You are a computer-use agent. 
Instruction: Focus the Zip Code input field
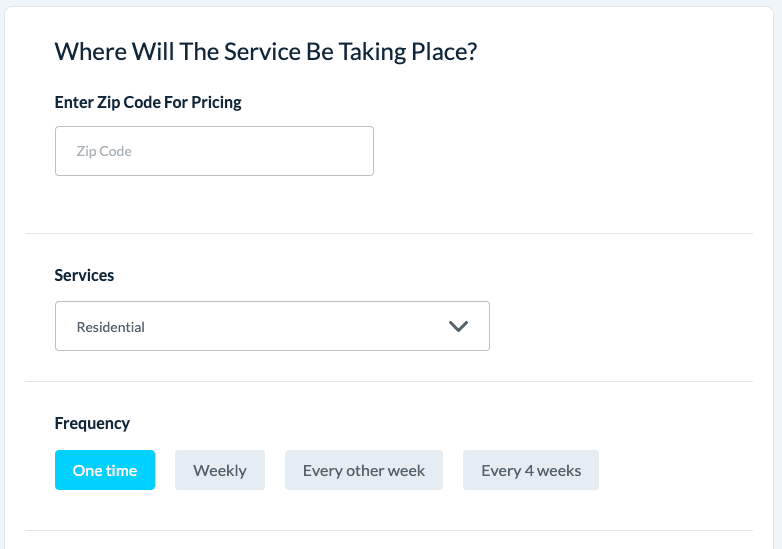[214, 151]
